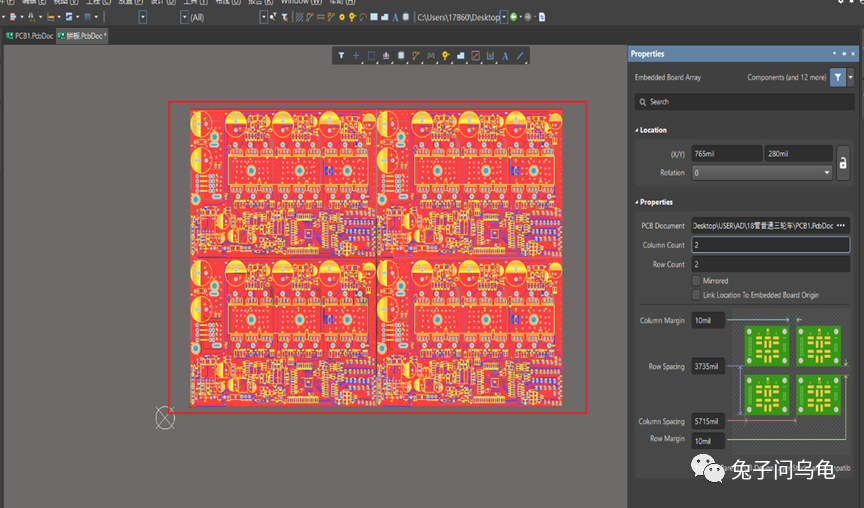Image resolution: width=864 pixels, height=508 pixels.
Task: Collapse the Location section
Action: [x=637, y=130]
